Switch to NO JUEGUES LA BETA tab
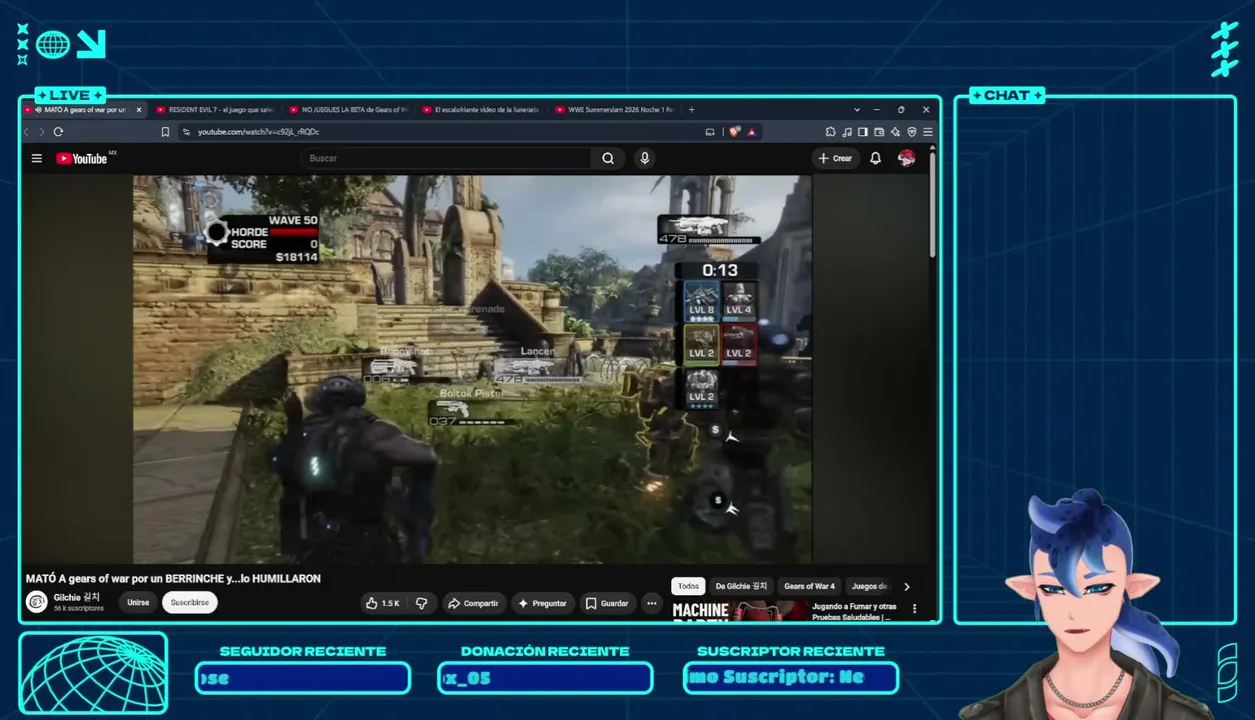Viewport: 1255px width, 720px height. [x=347, y=110]
